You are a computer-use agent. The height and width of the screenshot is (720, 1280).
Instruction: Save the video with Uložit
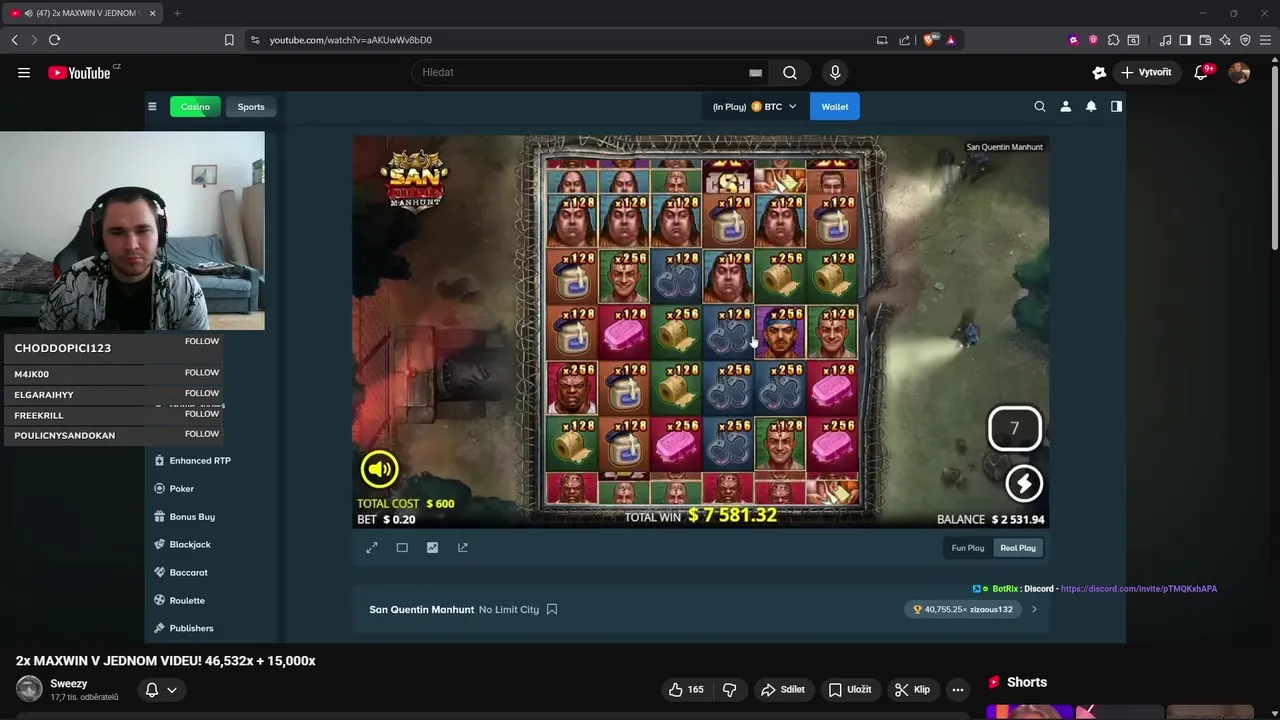click(x=850, y=689)
